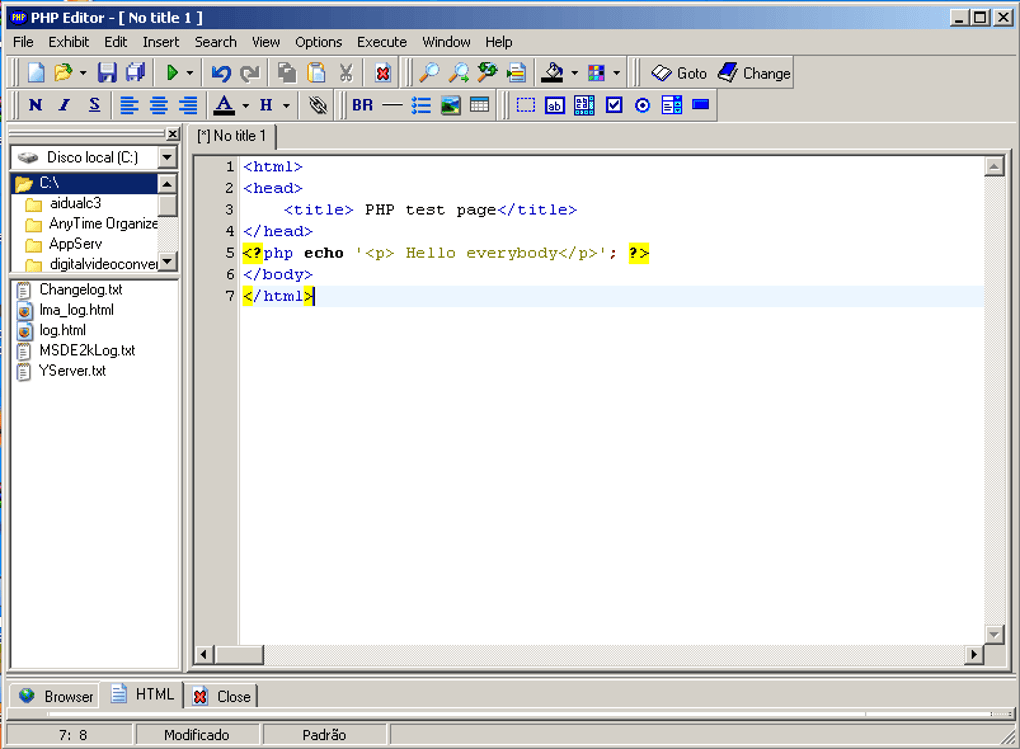1020x749 pixels.
Task: Click the paint bucket fill color icon
Action: [x=553, y=72]
